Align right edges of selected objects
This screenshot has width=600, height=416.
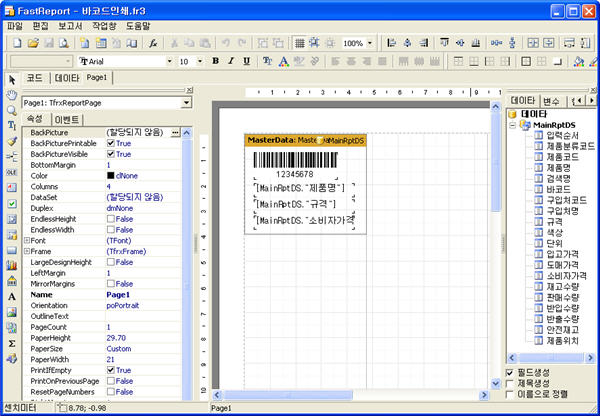(424, 43)
